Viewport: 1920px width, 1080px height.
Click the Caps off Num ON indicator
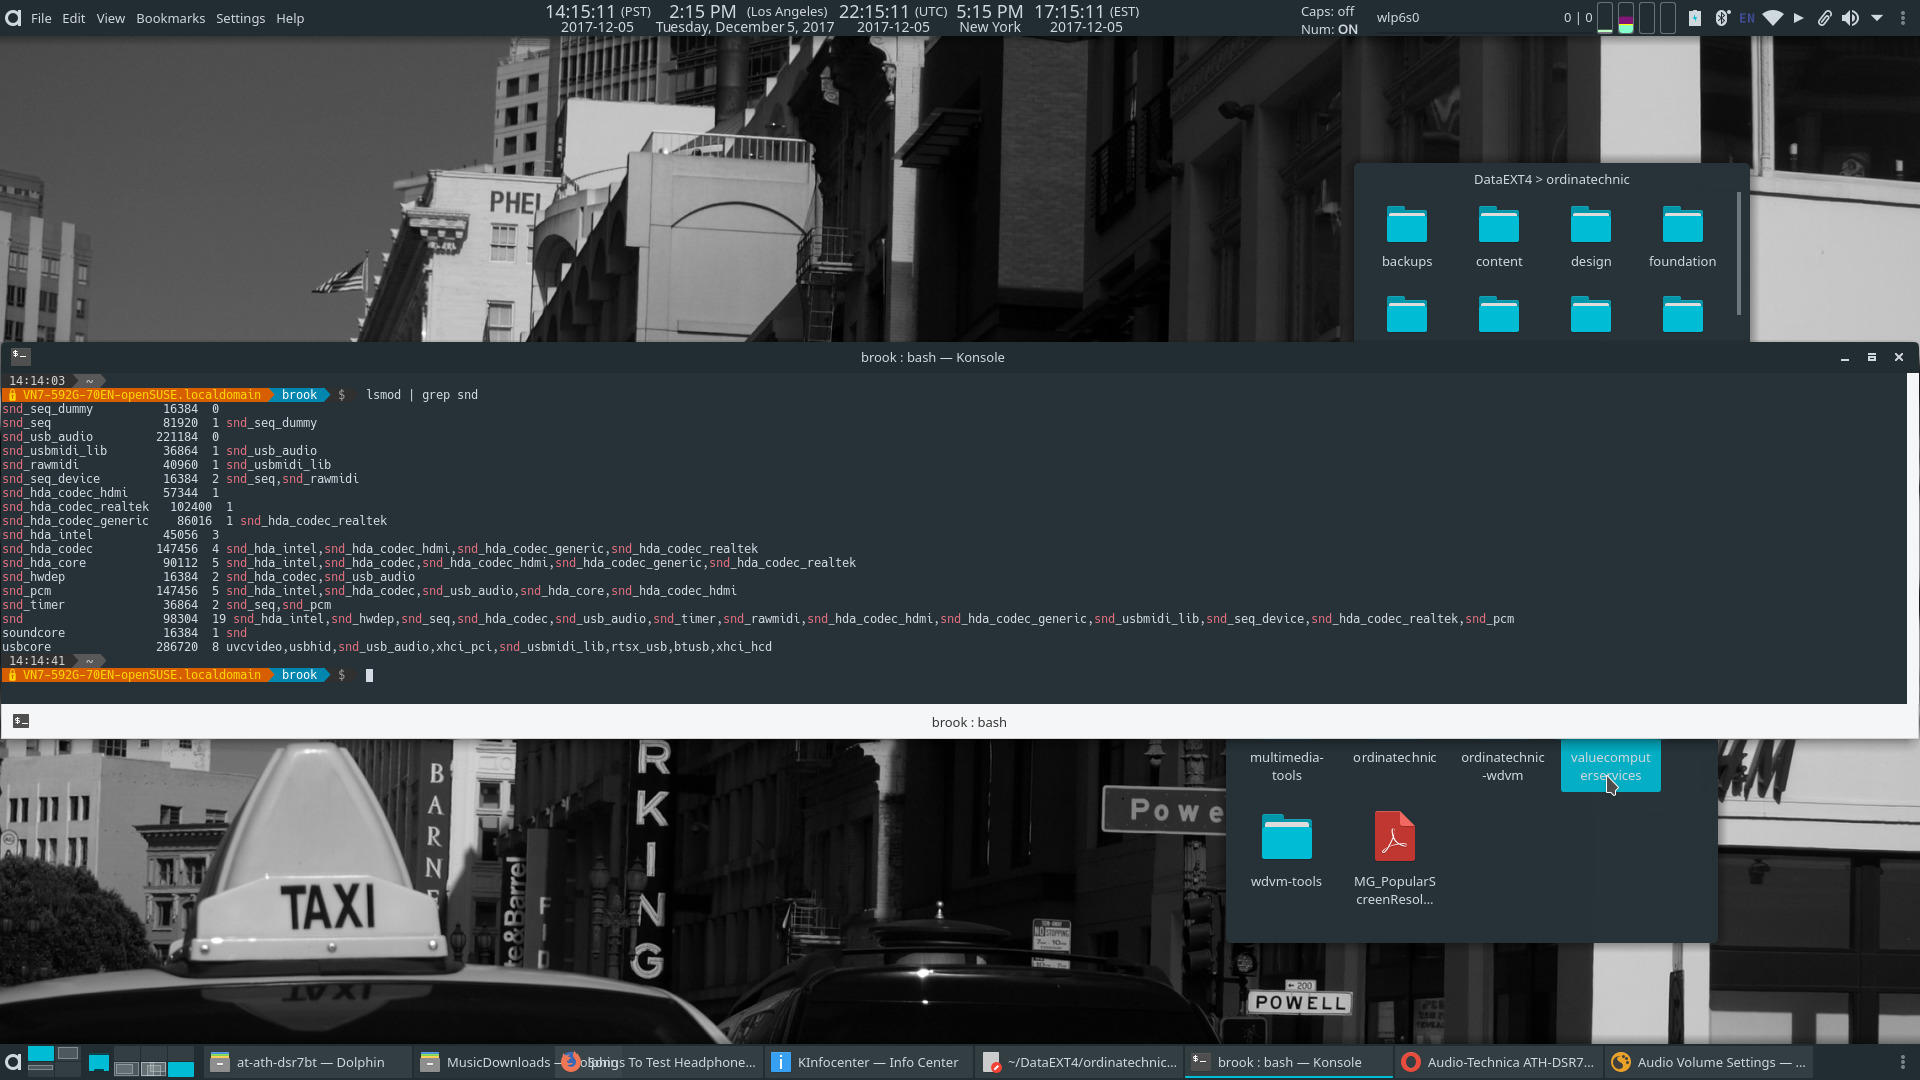[x=1329, y=20]
